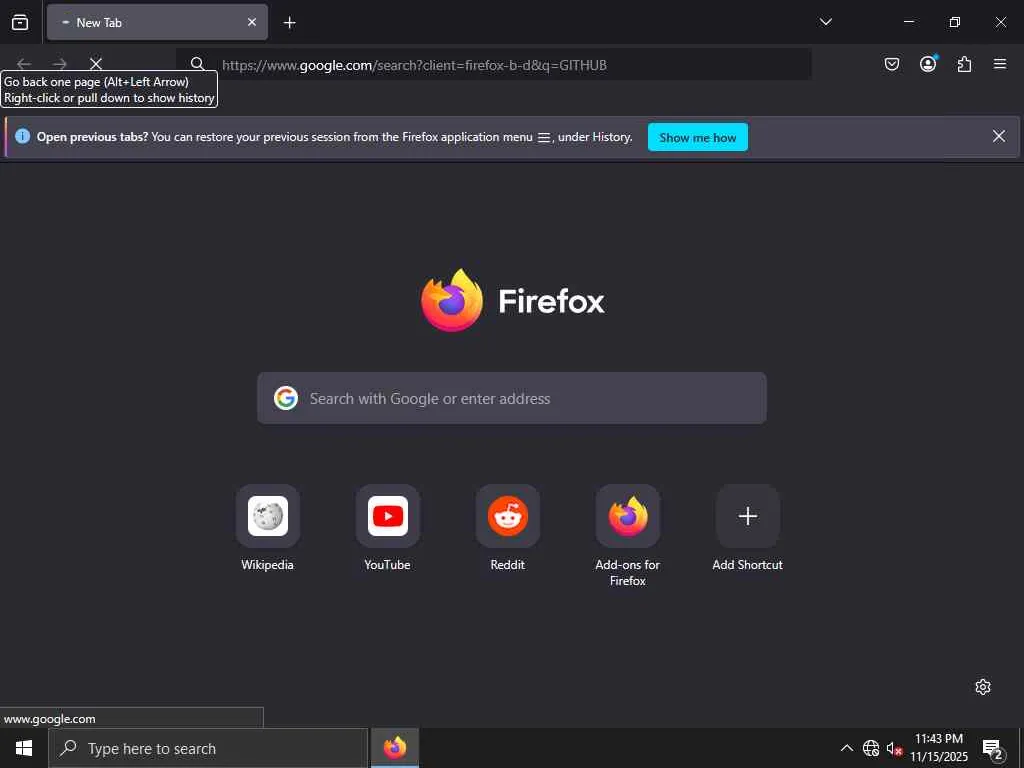Go forward one page arrow
The height and width of the screenshot is (768, 1024).
point(60,64)
